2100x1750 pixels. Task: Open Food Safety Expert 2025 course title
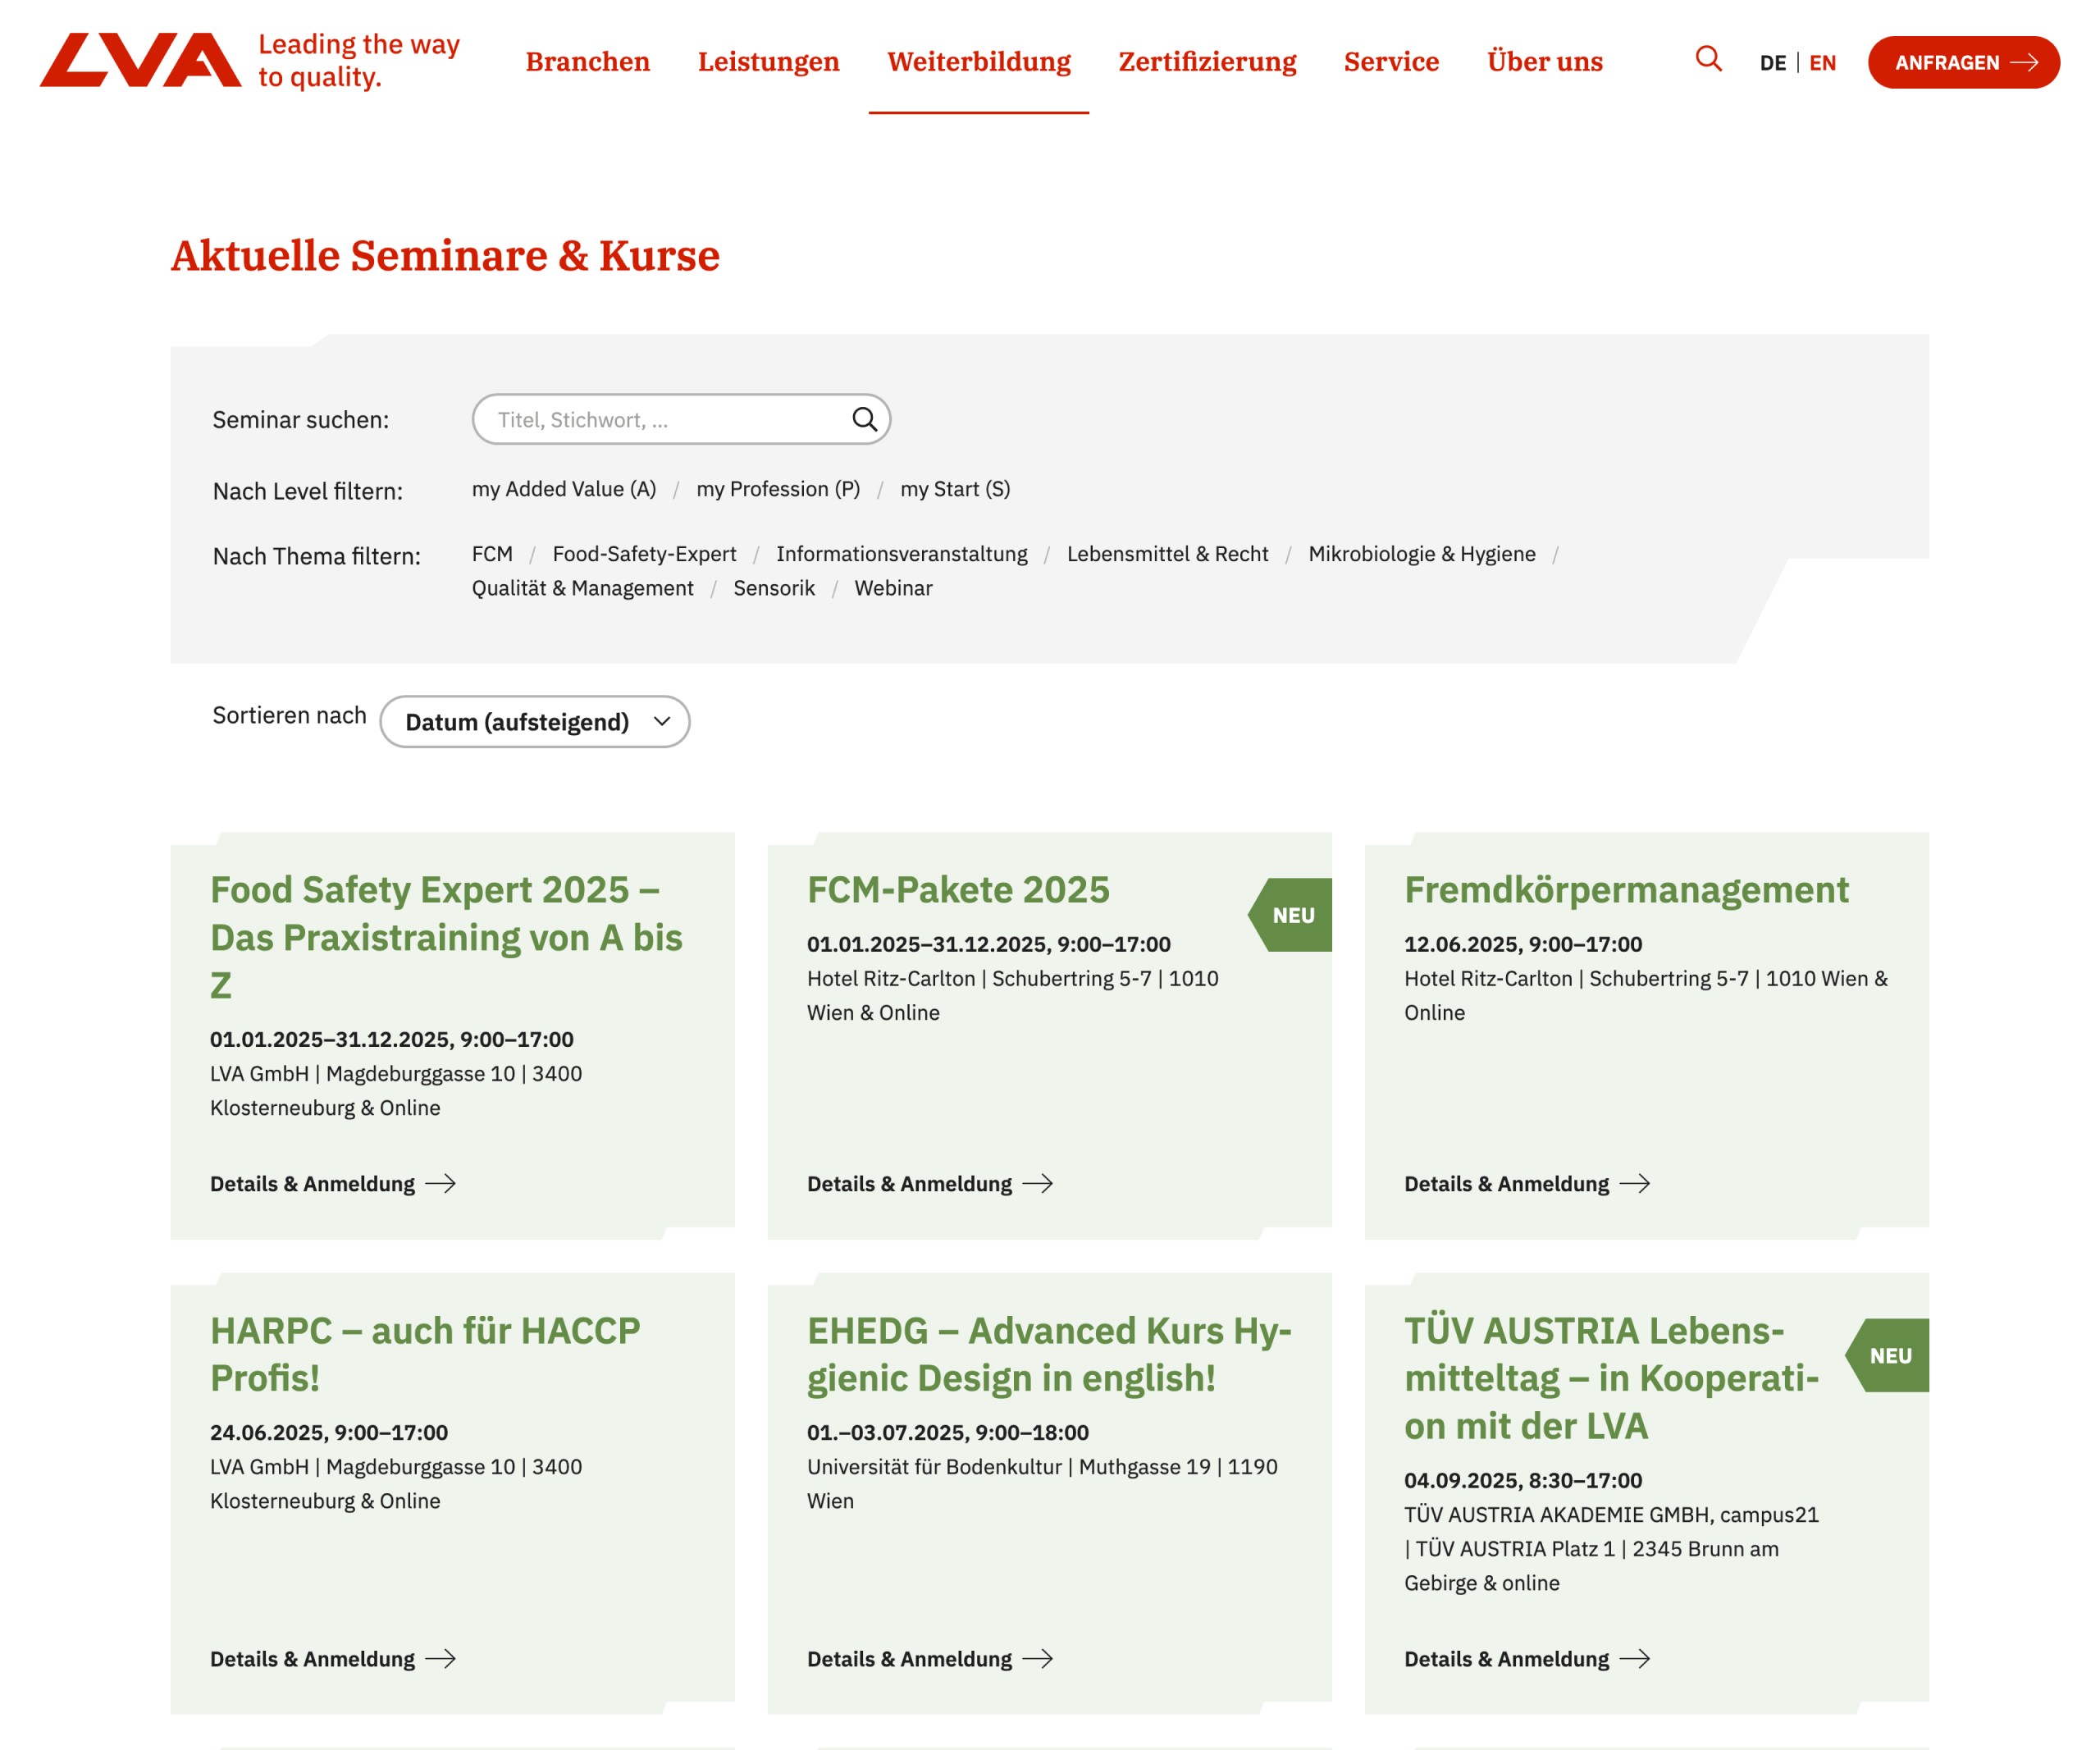click(446, 937)
